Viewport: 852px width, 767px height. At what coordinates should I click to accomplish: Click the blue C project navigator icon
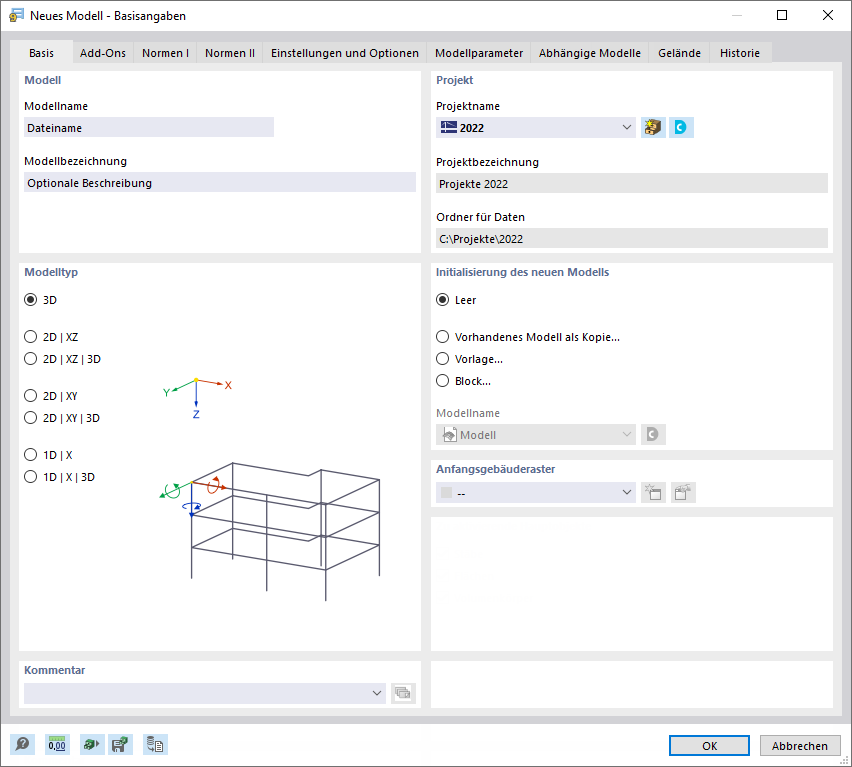tap(681, 127)
